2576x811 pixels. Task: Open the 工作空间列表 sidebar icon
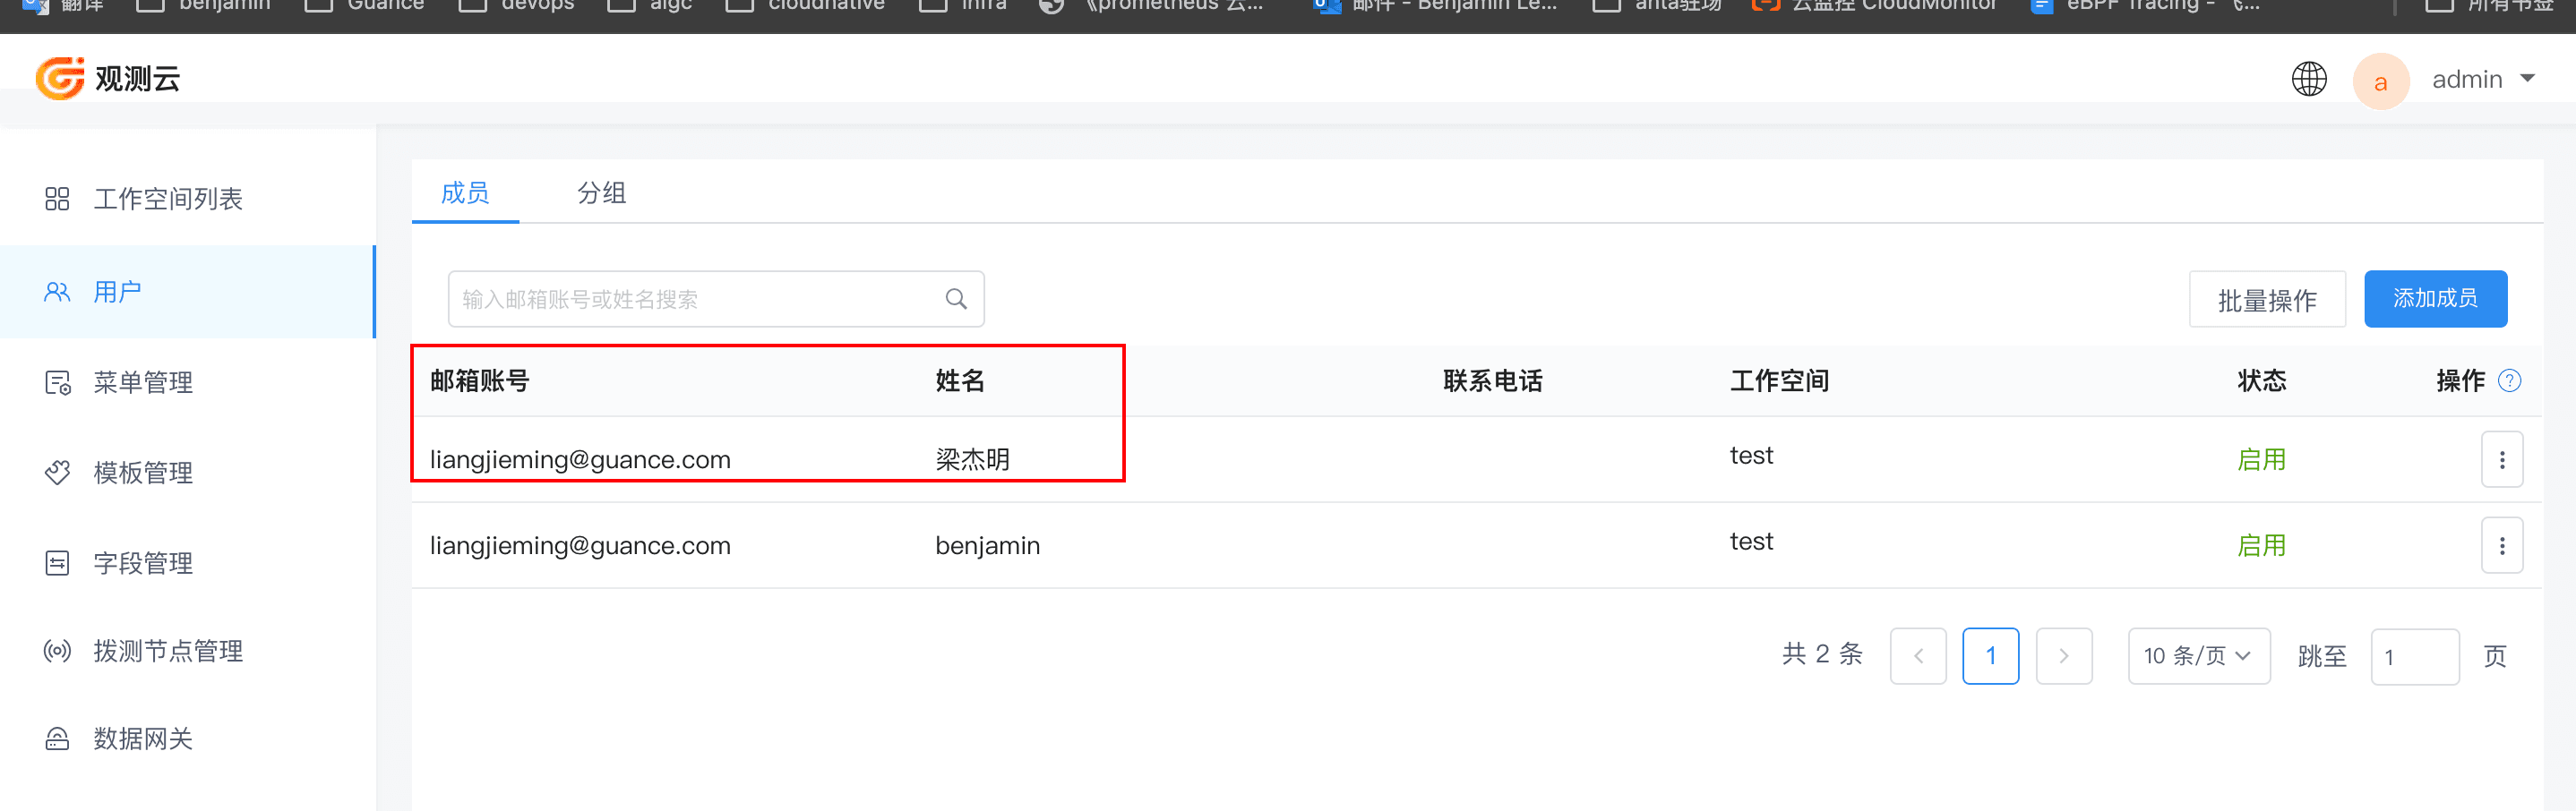57,198
